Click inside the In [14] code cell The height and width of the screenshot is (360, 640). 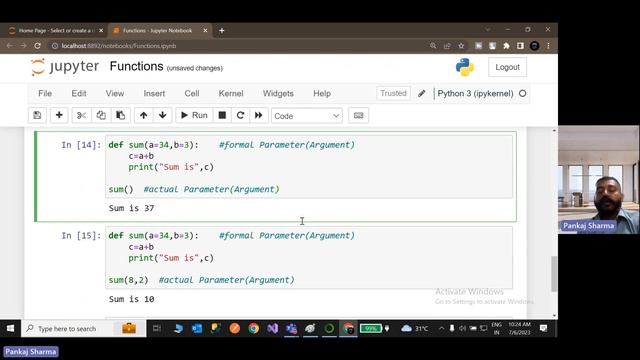coord(309,167)
